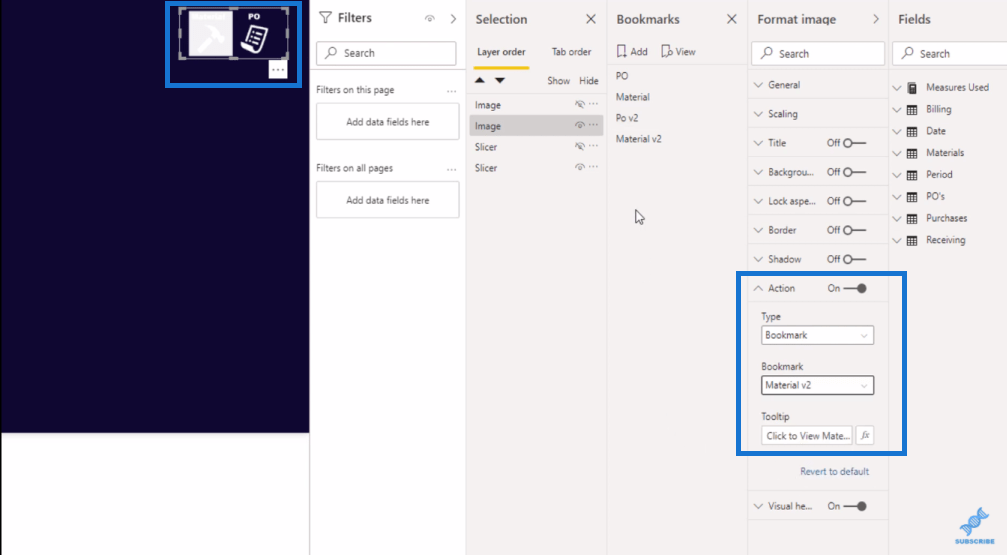1007x555 pixels.
Task: Expand the PO's table
Action: click(x=897, y=197)
